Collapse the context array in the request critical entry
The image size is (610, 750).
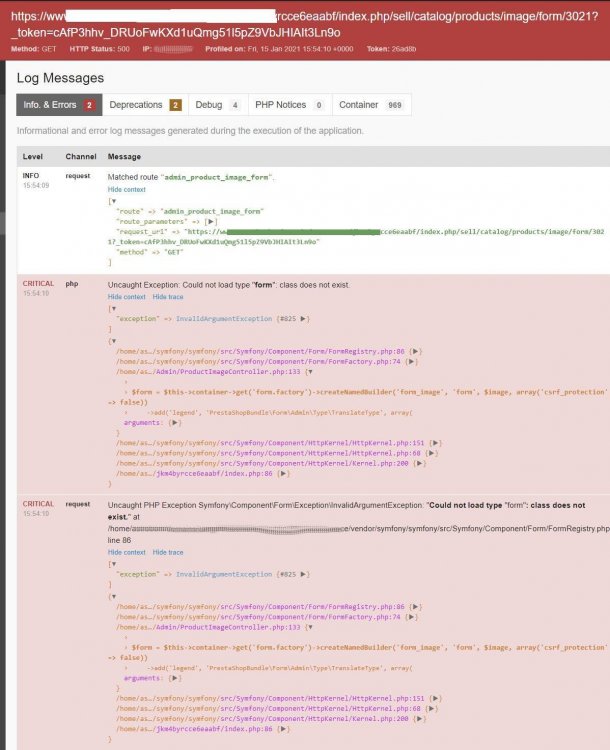click(113, 564)
